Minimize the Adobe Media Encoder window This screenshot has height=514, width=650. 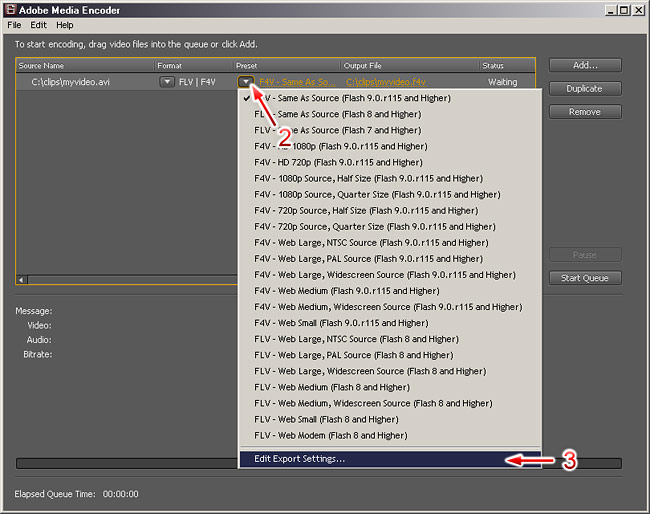tap(611, 10)
